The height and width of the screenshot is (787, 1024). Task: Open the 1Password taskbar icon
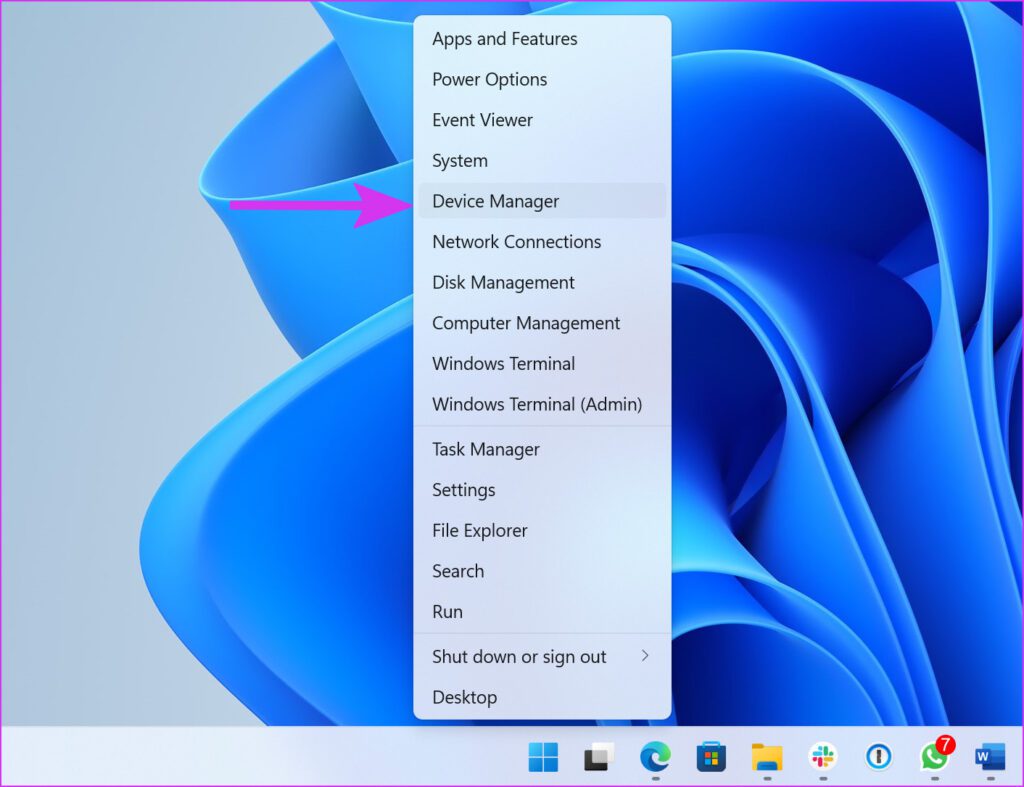tap(877, 757)
